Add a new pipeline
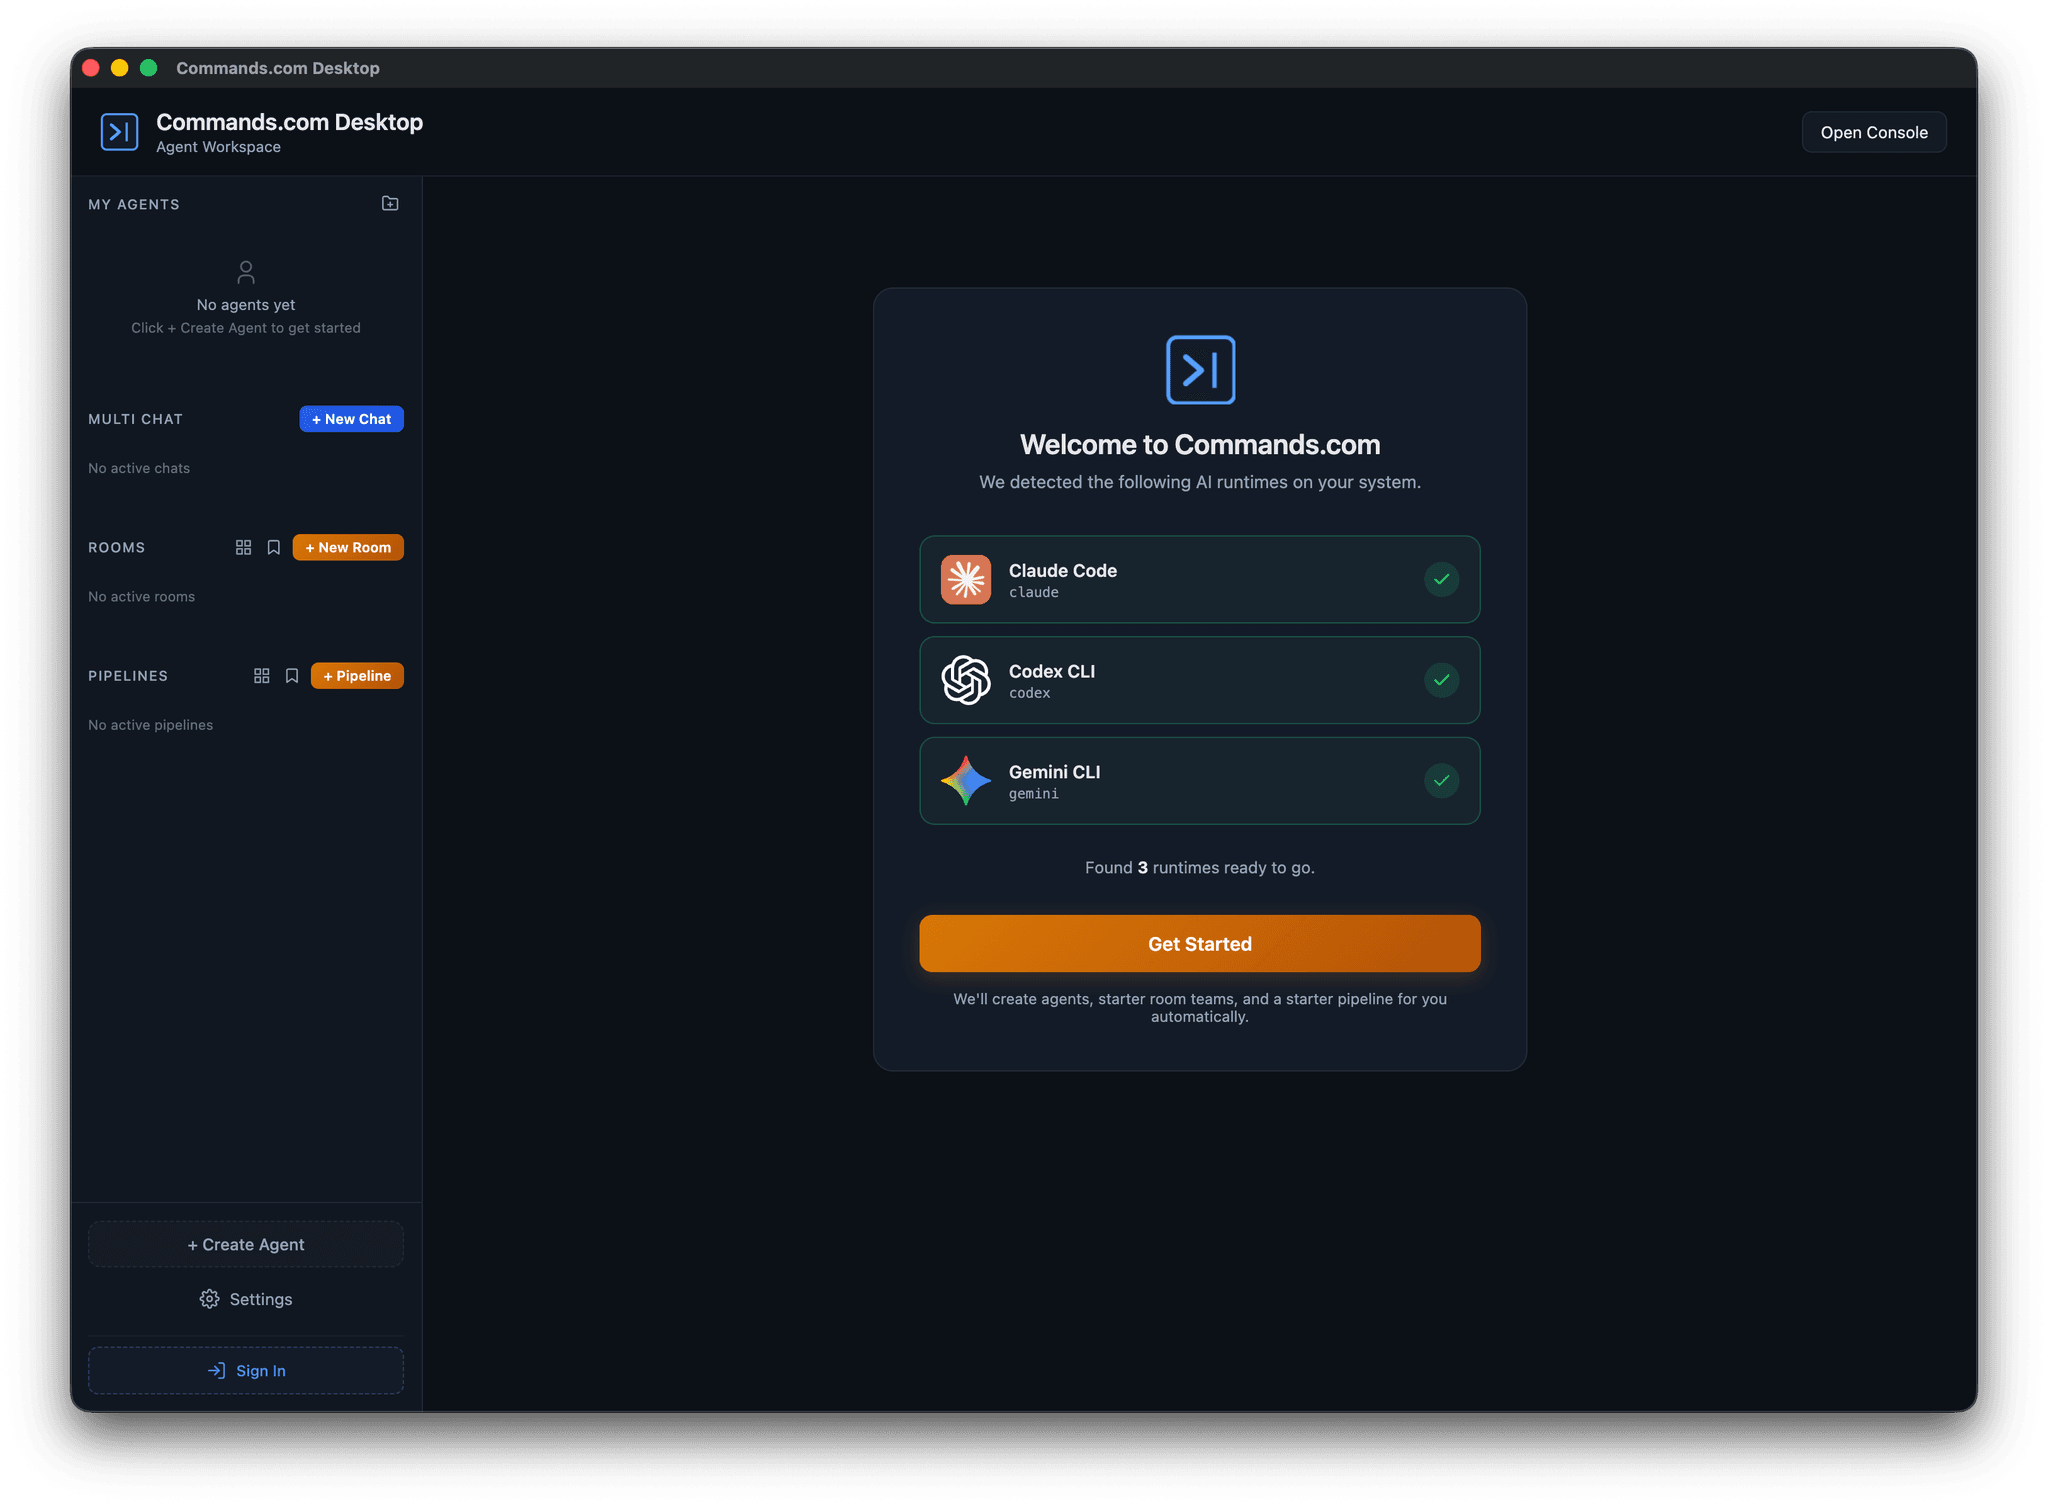Image resolution: width=2048 pixels, height=1505 pixels. click(357, 676)
